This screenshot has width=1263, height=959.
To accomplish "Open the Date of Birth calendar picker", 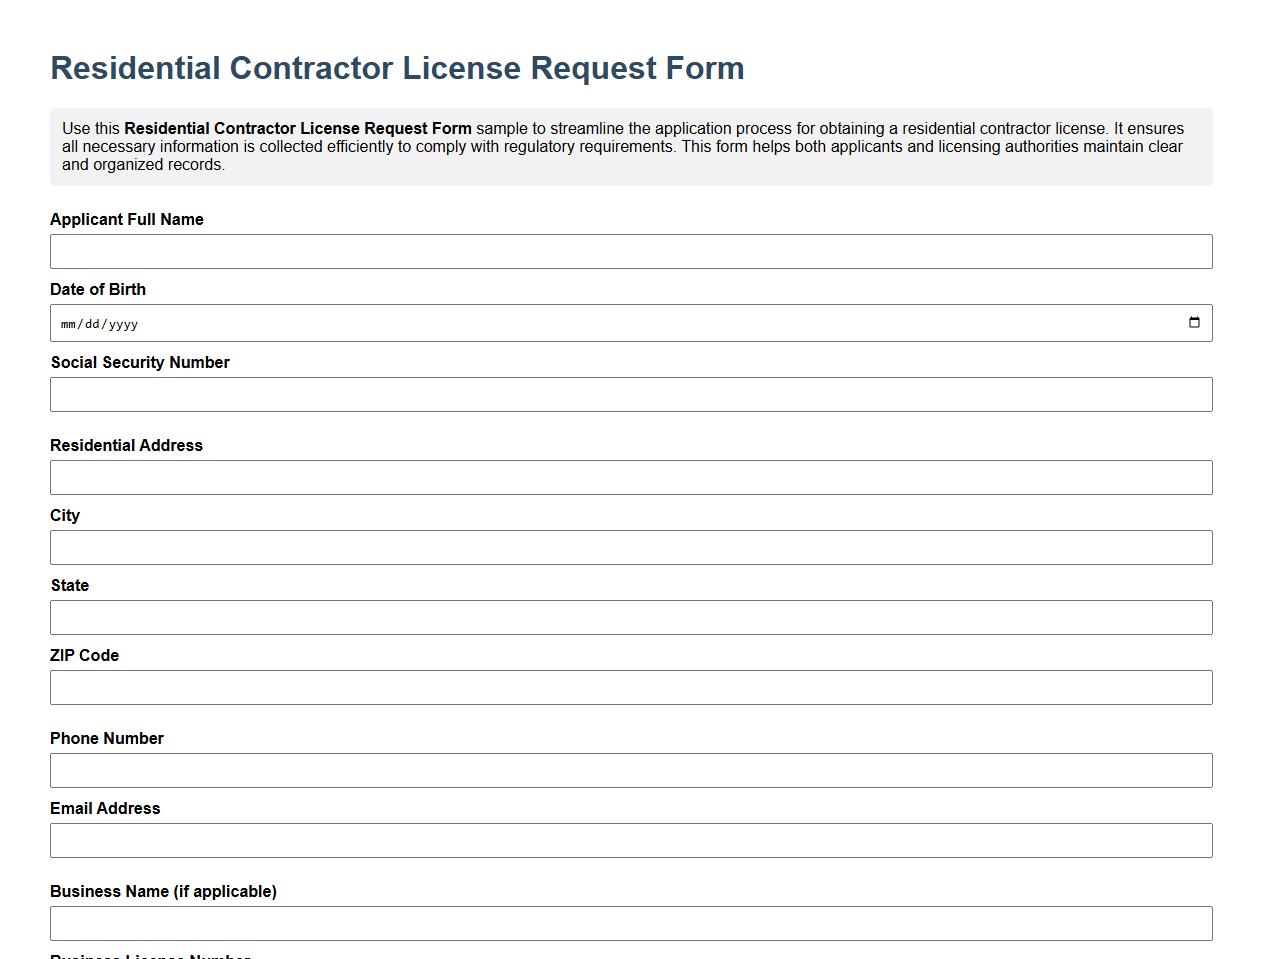I will (1194, 322).
